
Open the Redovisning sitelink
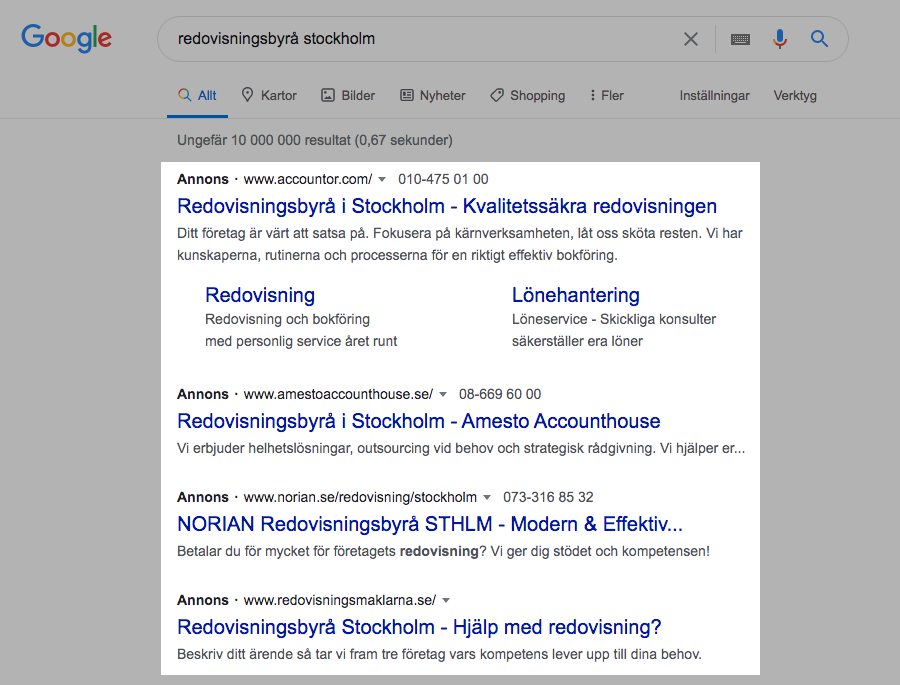(260, 295)
